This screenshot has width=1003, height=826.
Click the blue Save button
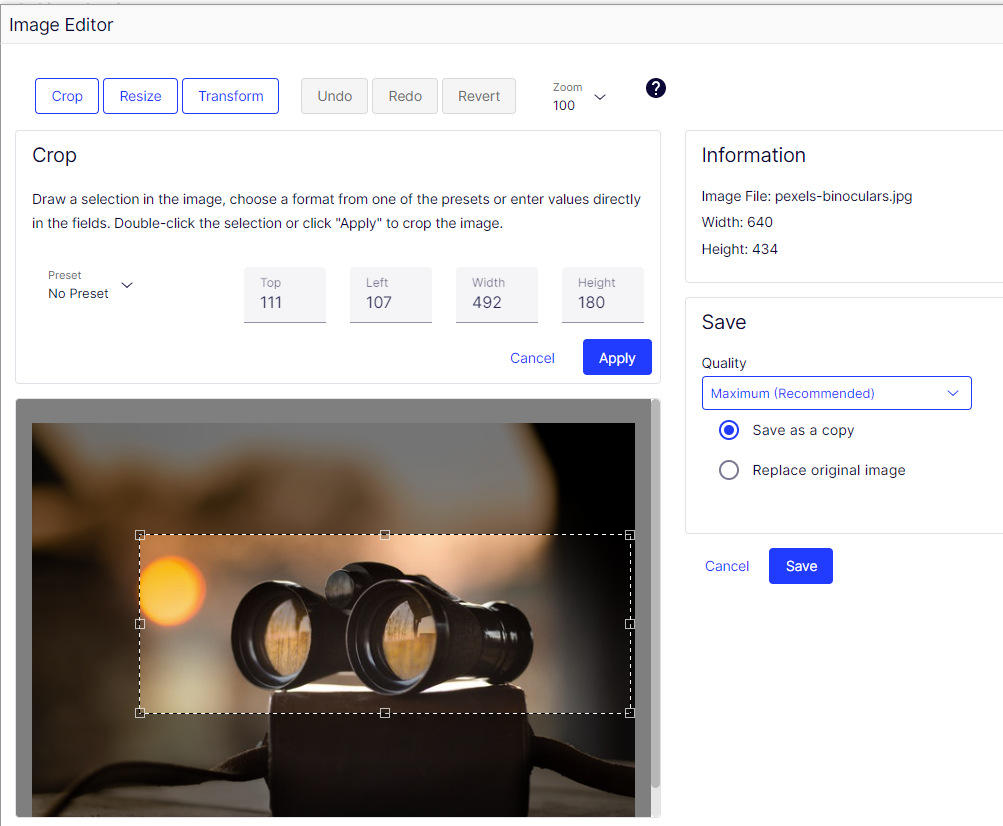click(x=800, y=566)
